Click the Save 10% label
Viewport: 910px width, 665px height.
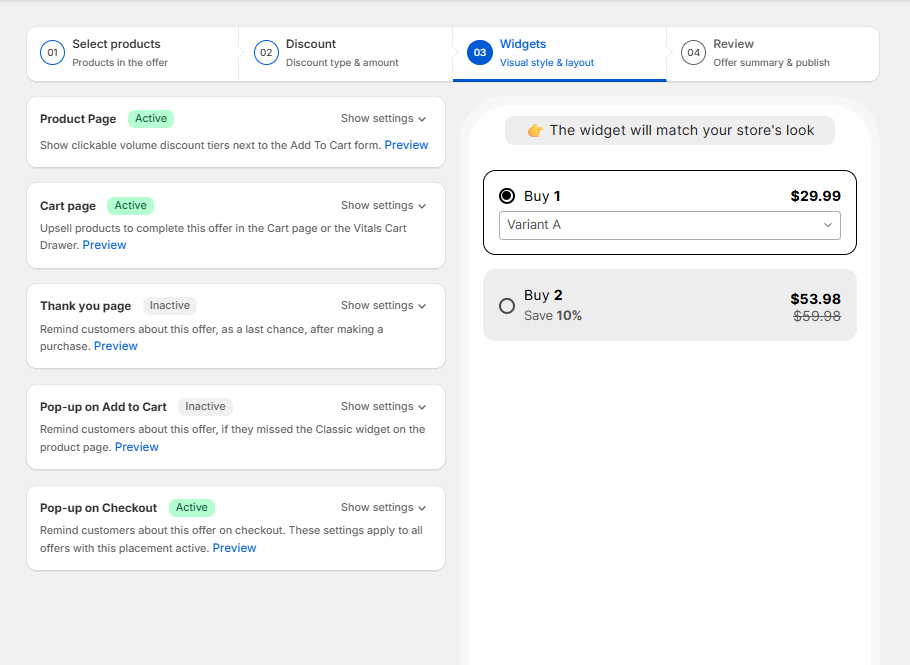pos(552,316)
